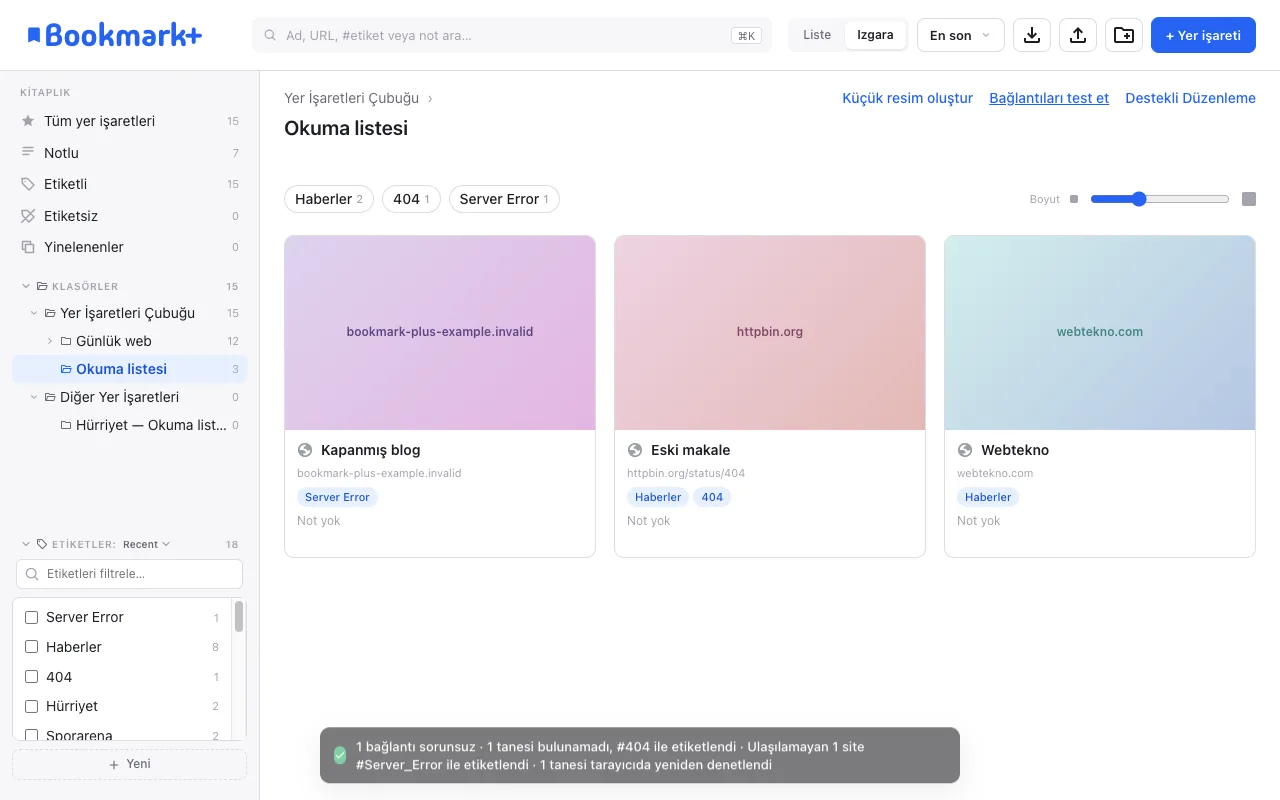
Task: Click the webtekno.com thumbnail
Action: pos(1100,333)
